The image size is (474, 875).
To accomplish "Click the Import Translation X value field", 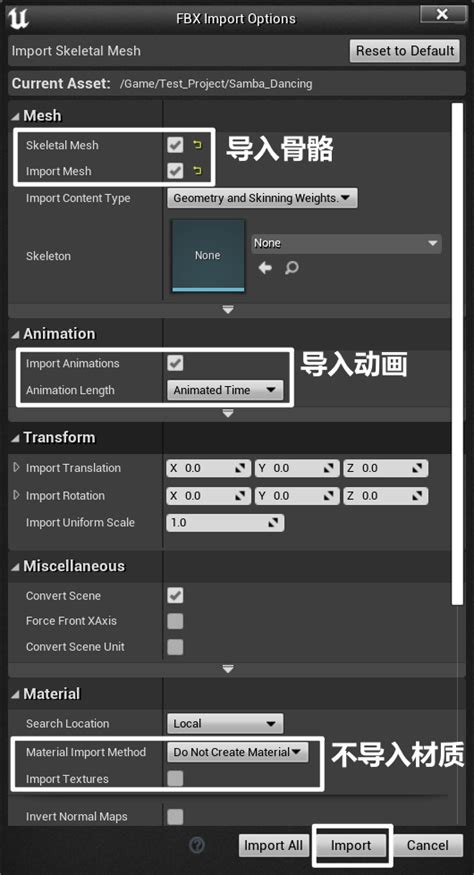I will (208, 469).
